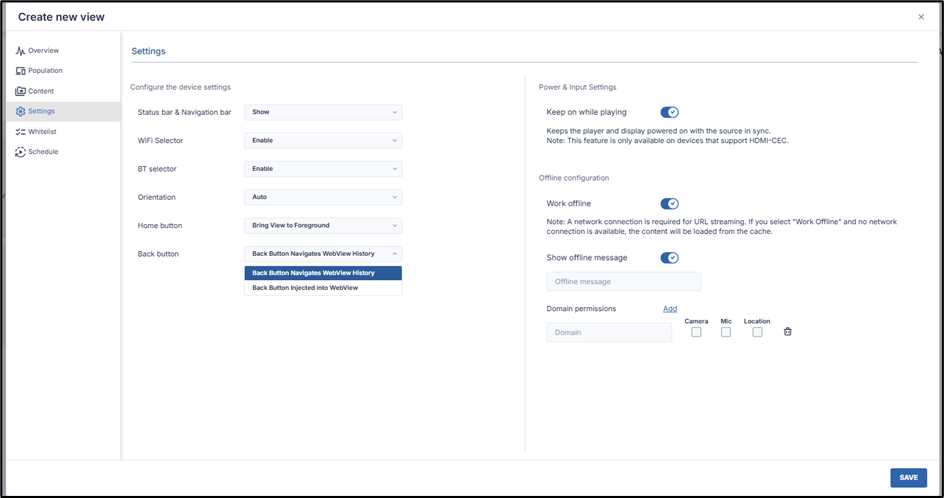Click the Overview pulse icon in sidebar

point(20,50)
